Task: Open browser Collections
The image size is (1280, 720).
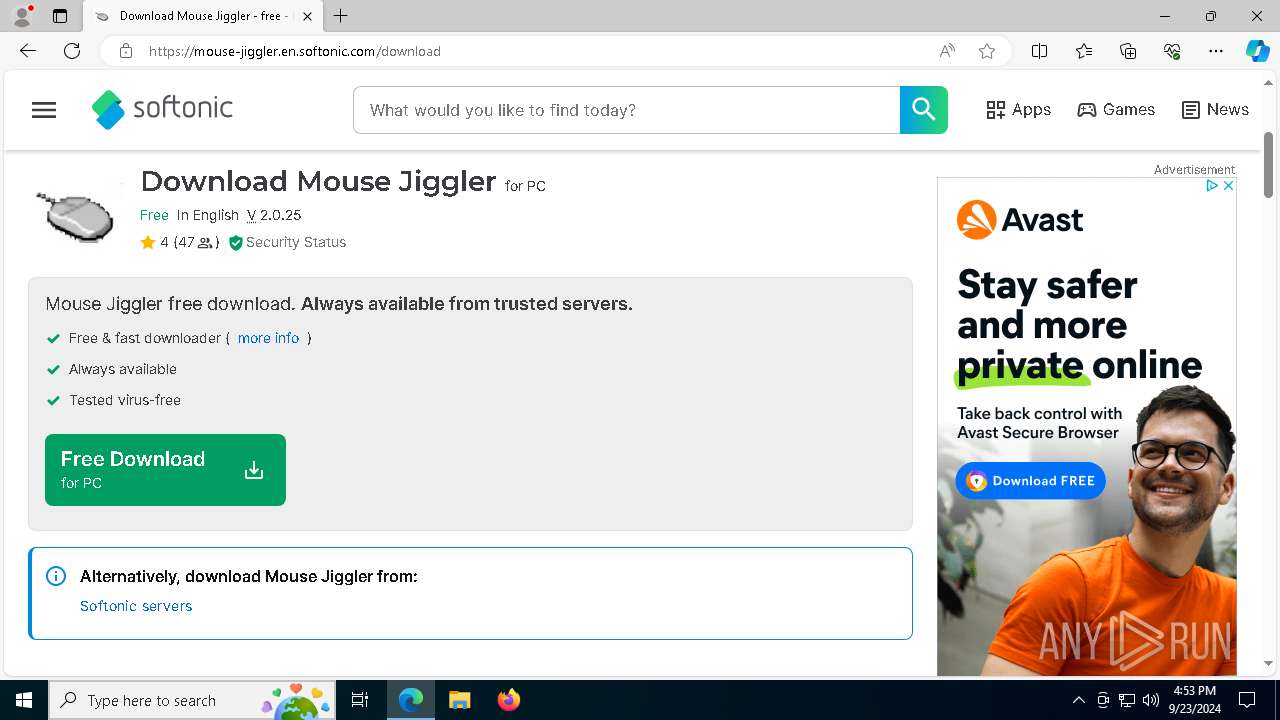Action: pos(1128,51)
